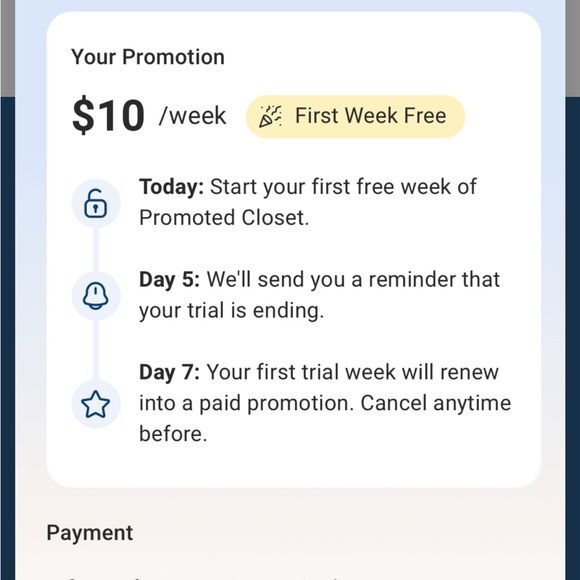The width and height of the screenshot is (580, 580).
Task: Click the unlocked padlock icon
Action: (95, 203)
